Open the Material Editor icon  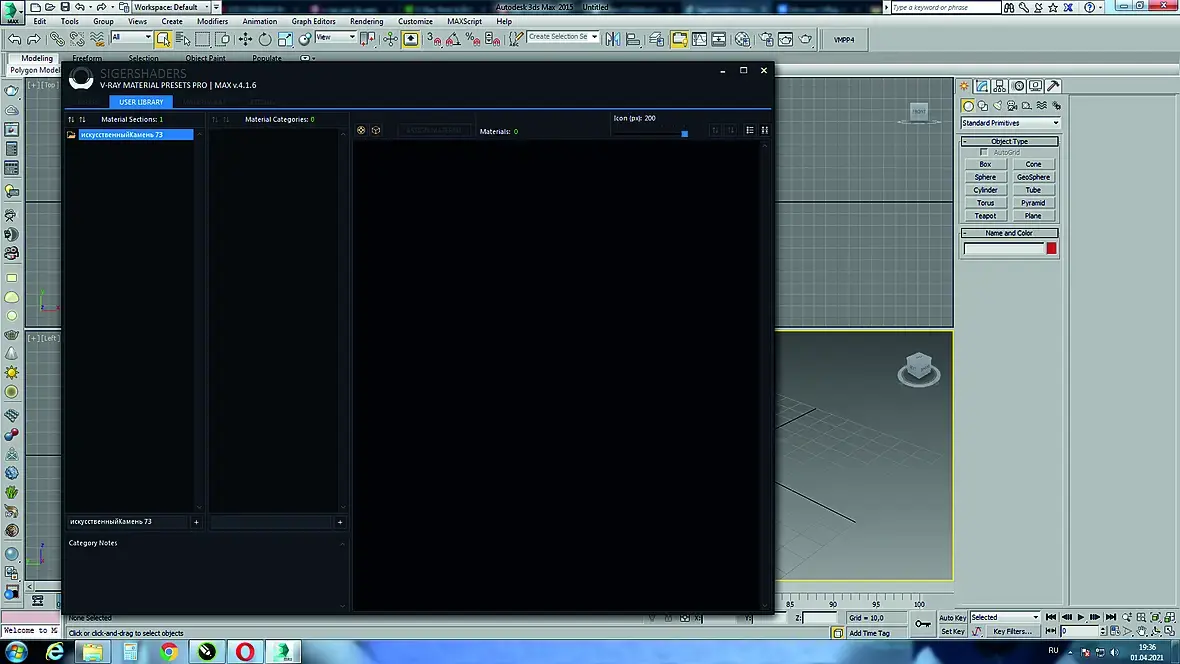[x=742, y=39]
